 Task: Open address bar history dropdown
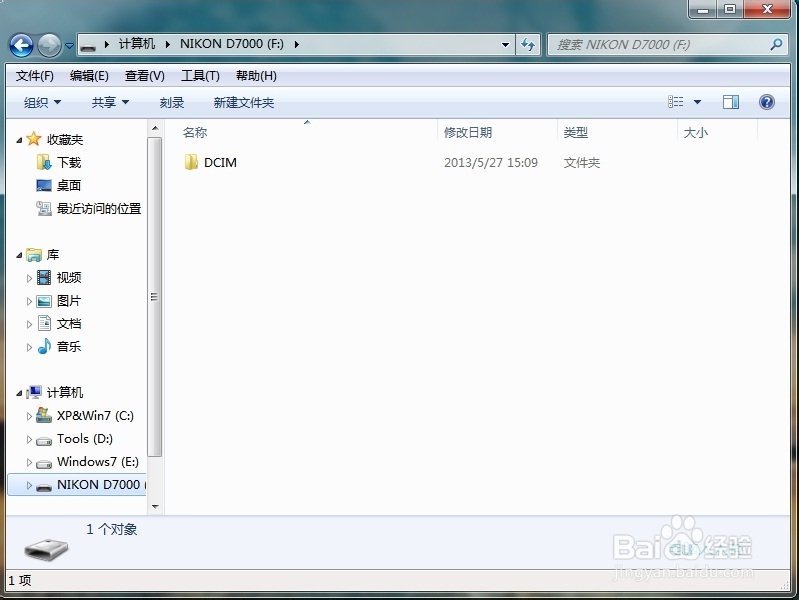coord(505,45)
